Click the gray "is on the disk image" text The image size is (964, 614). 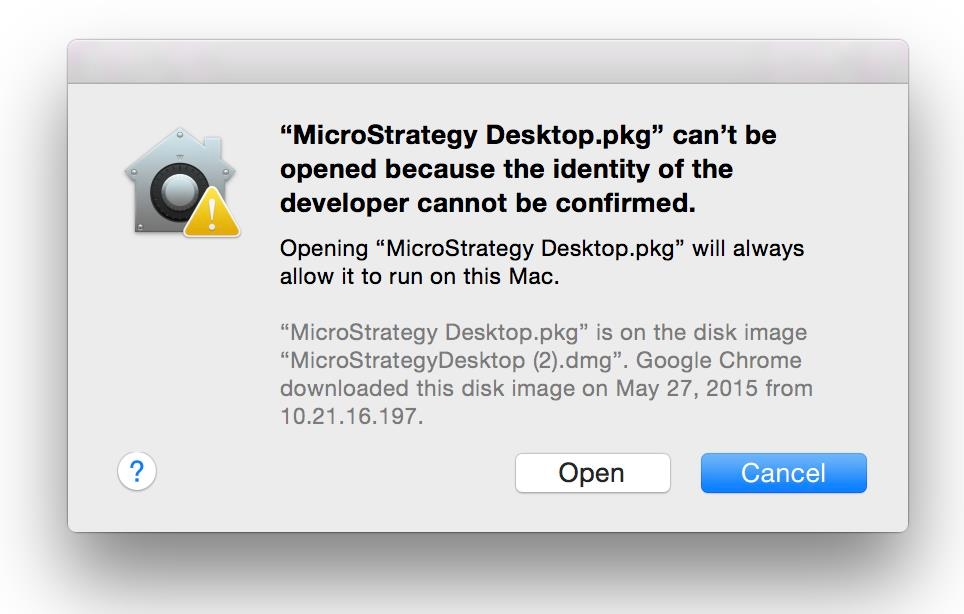click(x=701, y=333)
